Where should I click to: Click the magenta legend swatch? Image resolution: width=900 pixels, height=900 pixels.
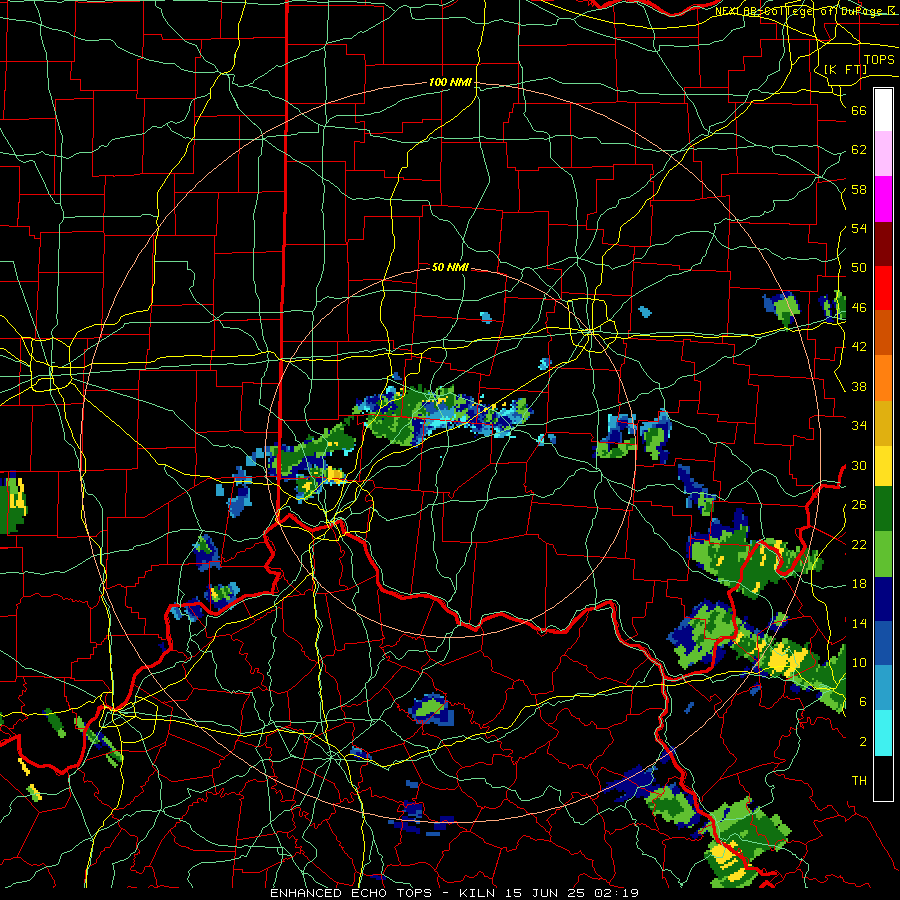coord(883,199)
